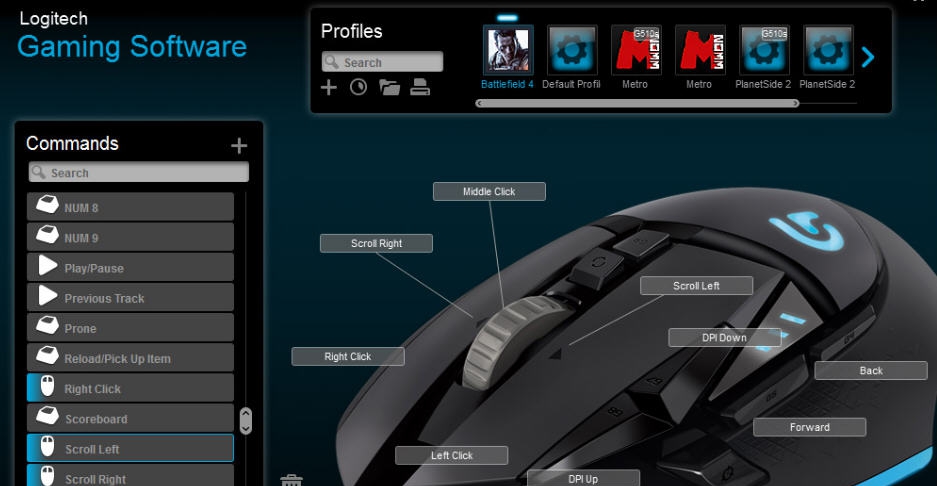Image resolution: width=937 pixels, height=486 pixels.
Task: Click the Scroll Left label on mouse
Action: coord(696,286)
